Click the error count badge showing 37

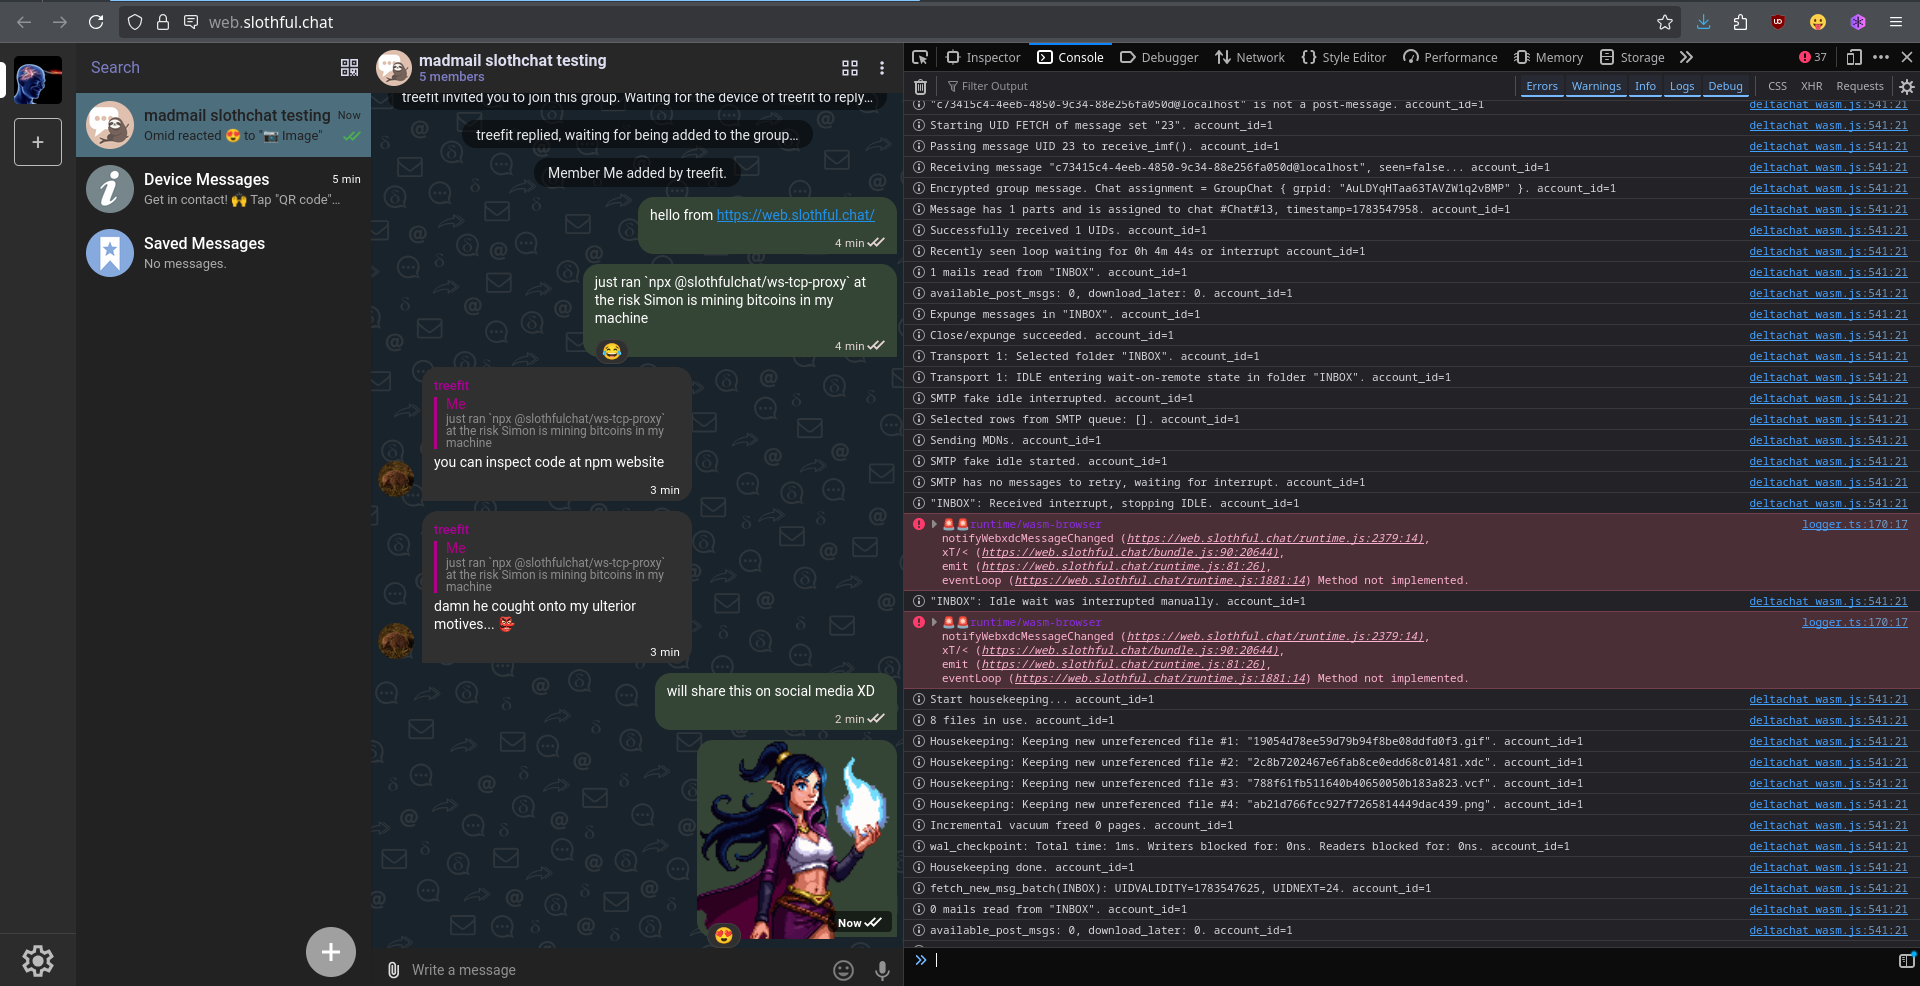(1813, 57)
